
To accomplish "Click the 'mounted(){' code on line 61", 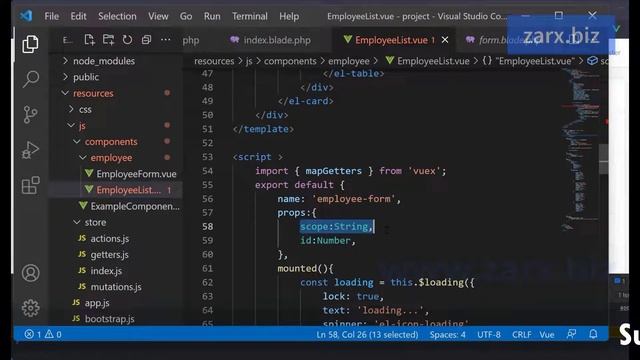I will 305,269.
